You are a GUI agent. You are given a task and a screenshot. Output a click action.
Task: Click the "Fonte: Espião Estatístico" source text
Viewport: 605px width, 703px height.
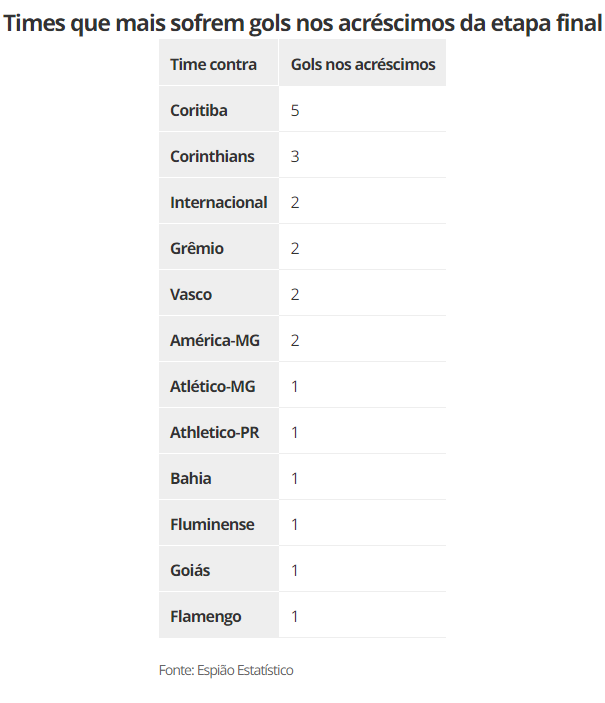(226, 670)
